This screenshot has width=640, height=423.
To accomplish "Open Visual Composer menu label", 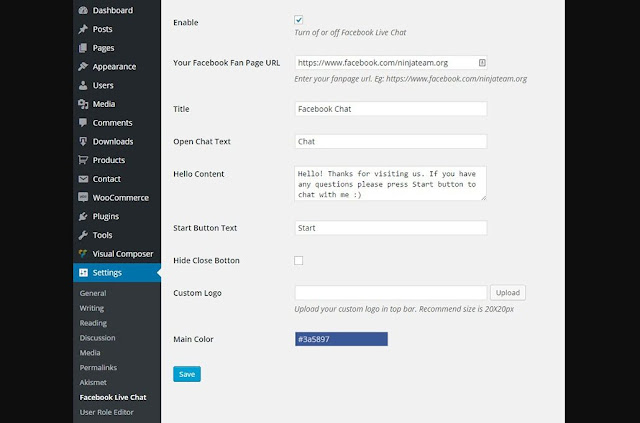I will click(x=123, y=254).
